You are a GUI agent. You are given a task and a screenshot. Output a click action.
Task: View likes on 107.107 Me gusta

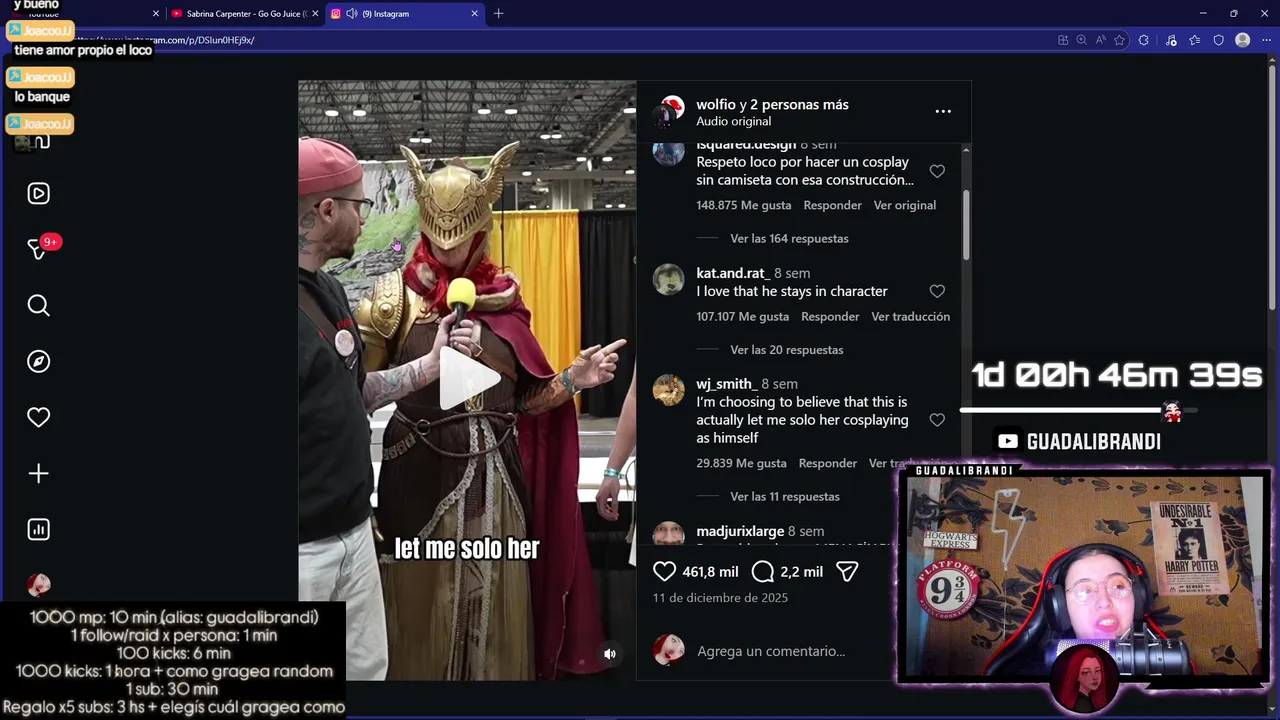click(x=743, y=316)
